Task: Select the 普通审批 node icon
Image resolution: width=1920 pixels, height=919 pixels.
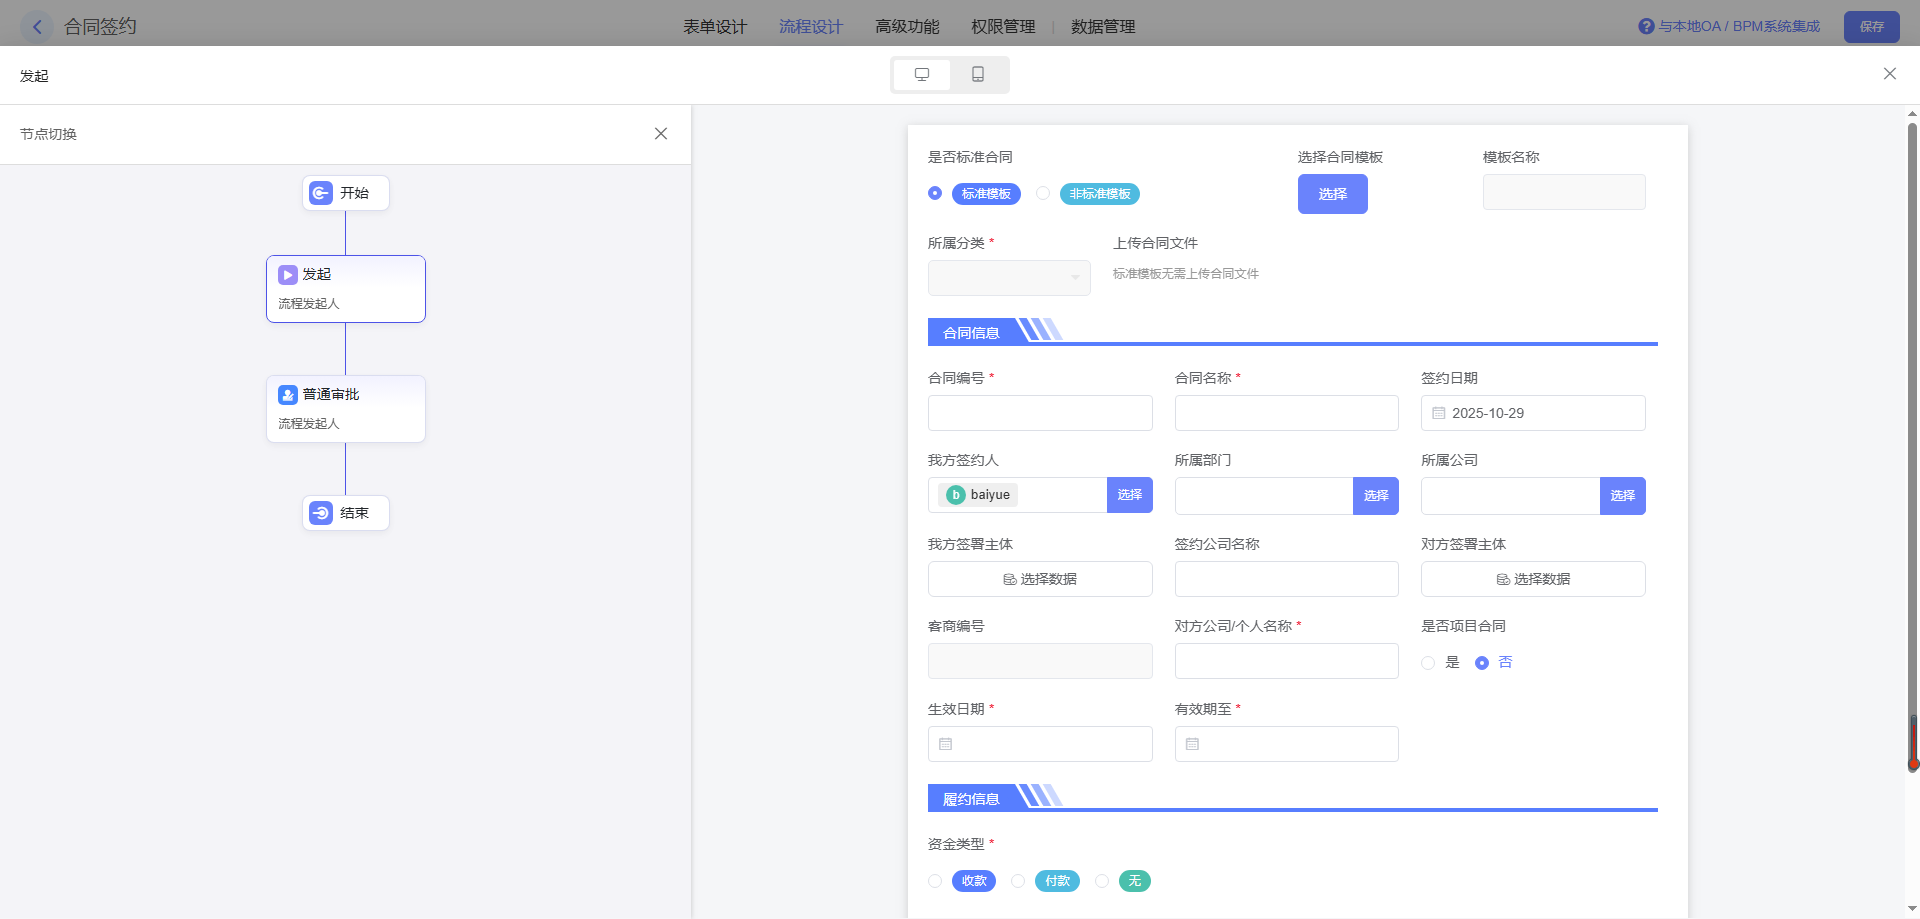Action: [x=288, y=395]
